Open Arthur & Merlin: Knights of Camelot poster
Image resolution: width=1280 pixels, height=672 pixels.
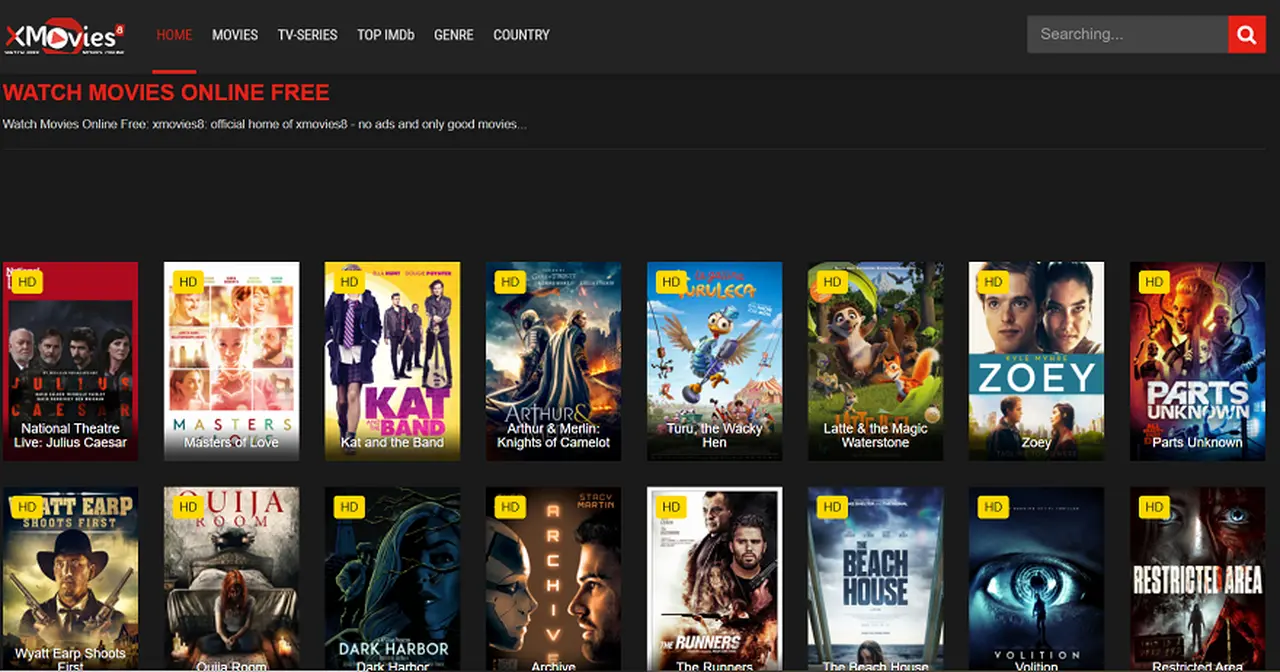[x=553, y=361]
